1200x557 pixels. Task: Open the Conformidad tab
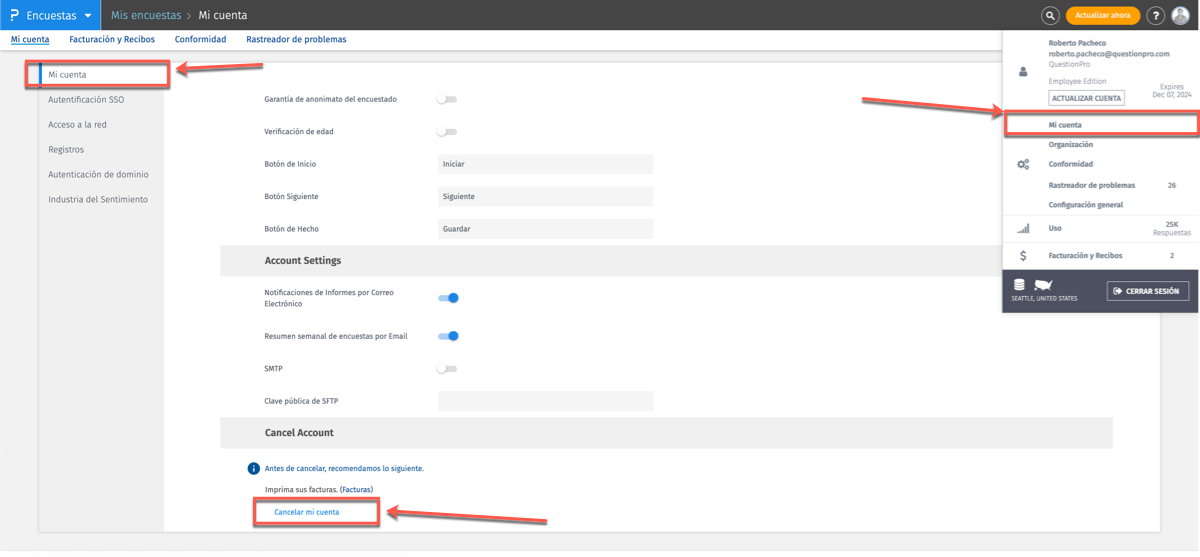click(x=200, y=40)
